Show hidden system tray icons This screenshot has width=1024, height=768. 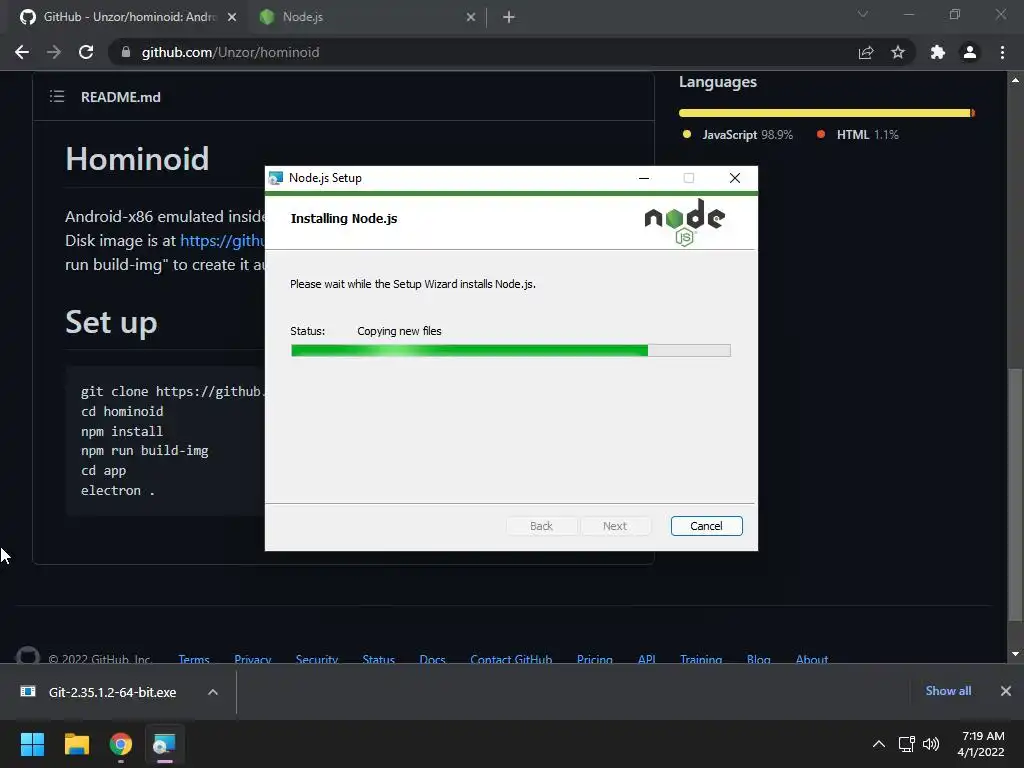click(x=879, y=744)
